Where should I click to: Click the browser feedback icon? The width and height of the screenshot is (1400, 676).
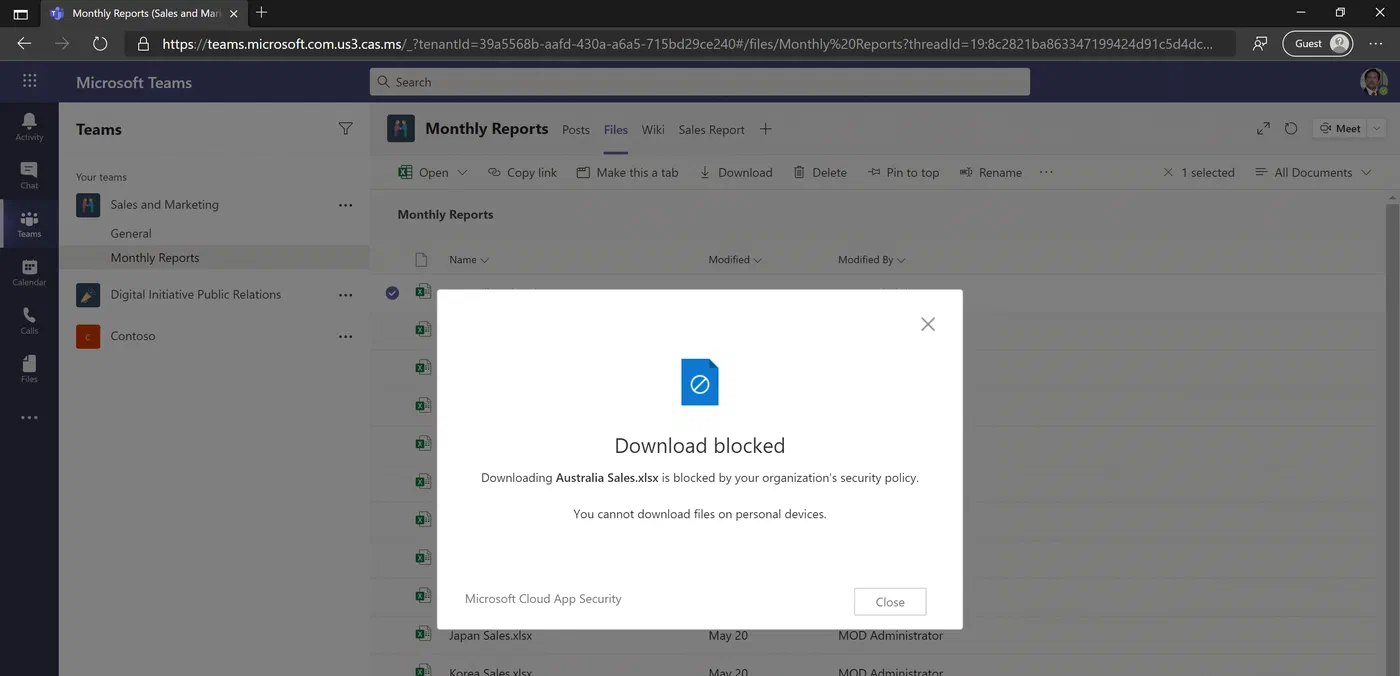click(1260, 44)
